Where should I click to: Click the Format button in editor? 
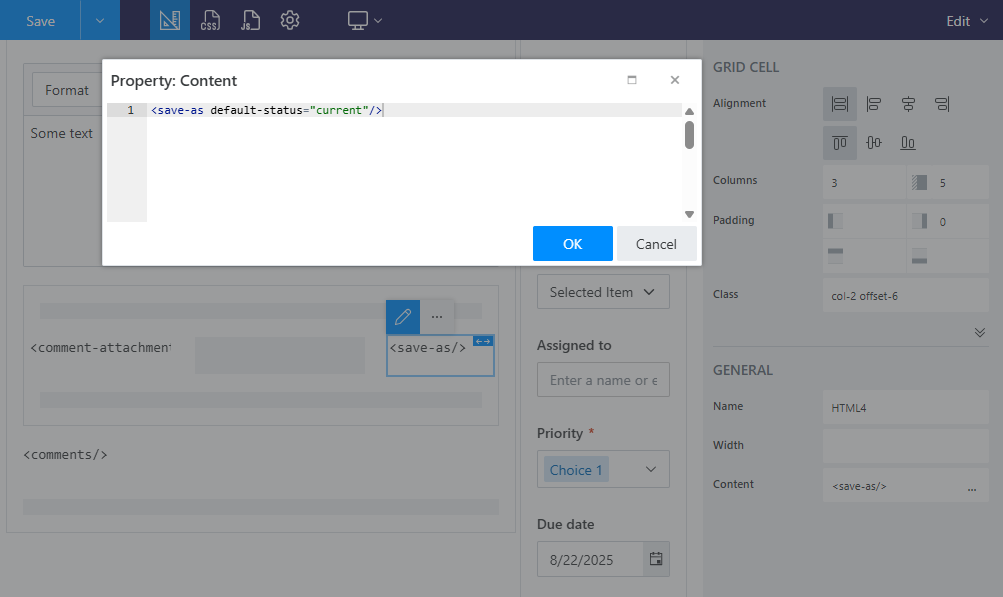pyautogui.click(x=67, y=90)
